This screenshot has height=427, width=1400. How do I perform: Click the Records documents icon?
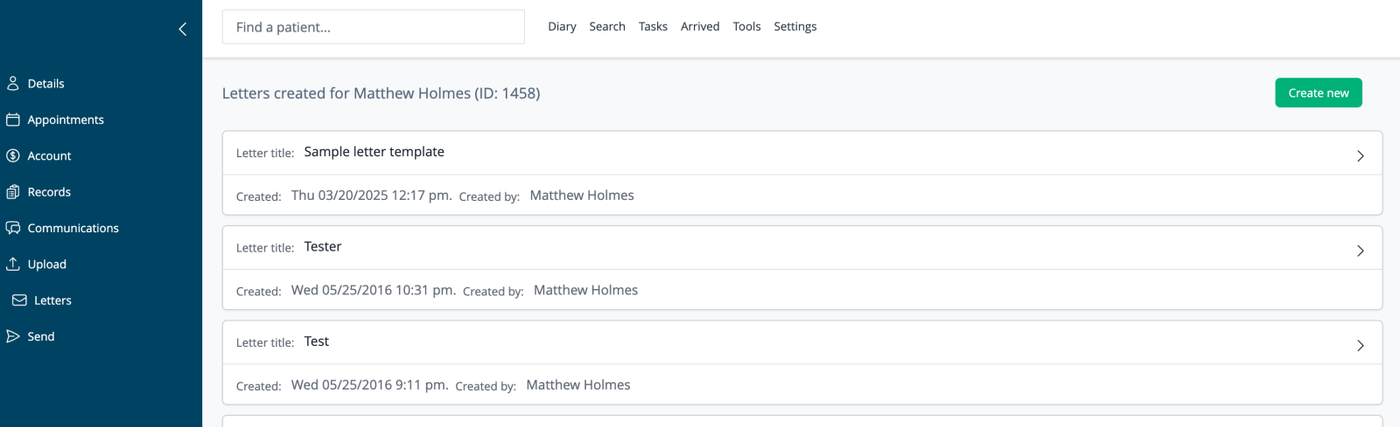13,192
